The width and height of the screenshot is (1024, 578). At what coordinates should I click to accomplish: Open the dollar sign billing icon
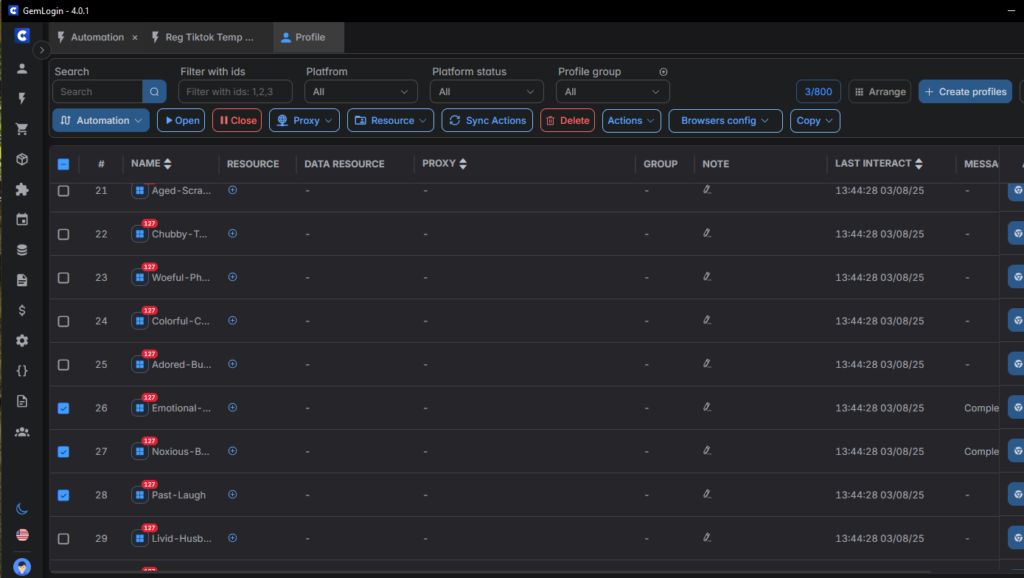coord(22,310)
